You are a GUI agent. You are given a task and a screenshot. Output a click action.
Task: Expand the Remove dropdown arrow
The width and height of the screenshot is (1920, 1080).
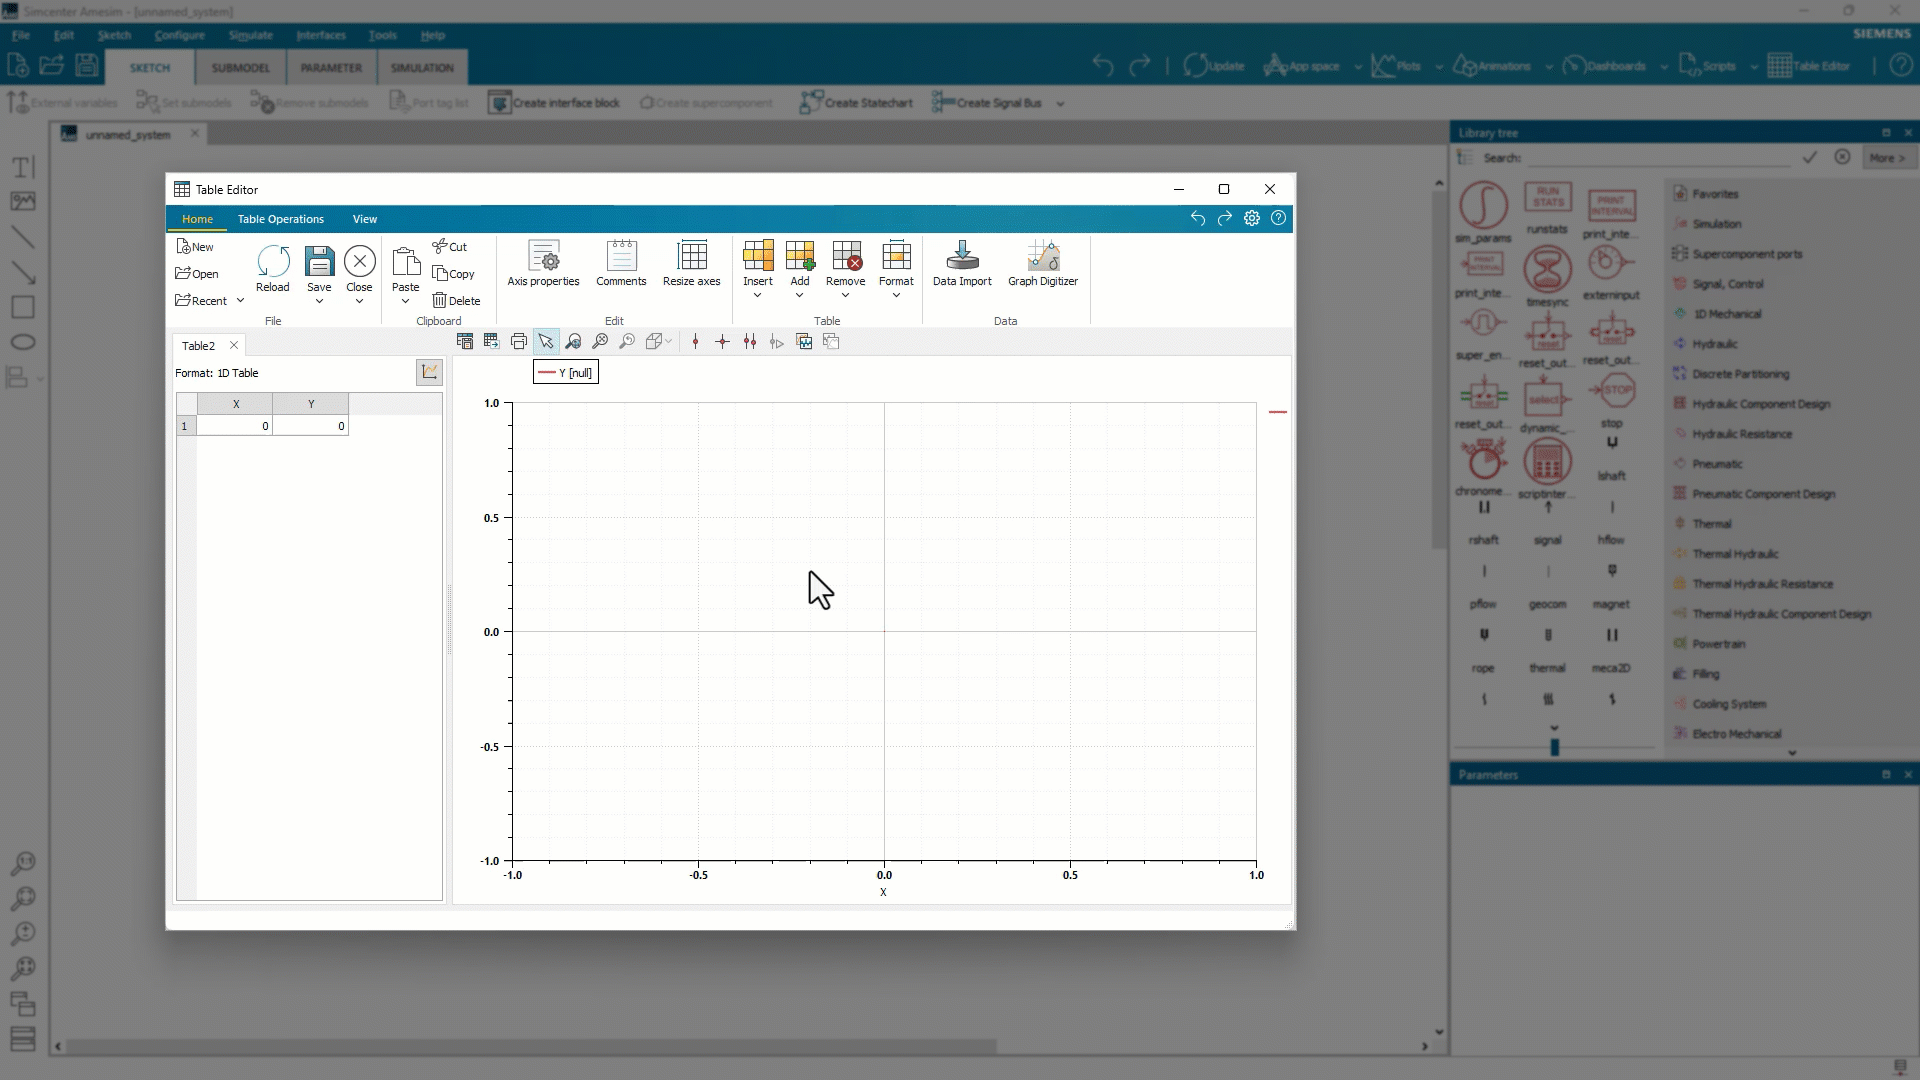[x=845, y=296]
